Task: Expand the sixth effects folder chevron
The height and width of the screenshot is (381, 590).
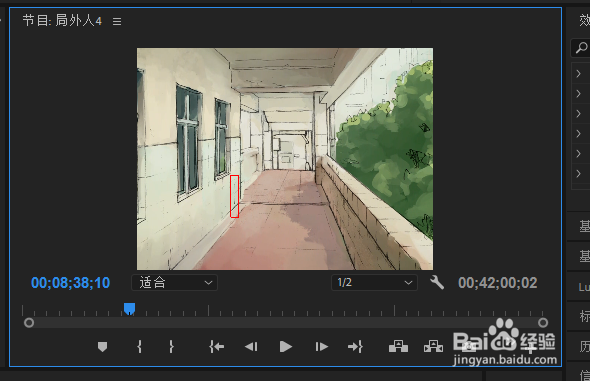Action: 578,173
